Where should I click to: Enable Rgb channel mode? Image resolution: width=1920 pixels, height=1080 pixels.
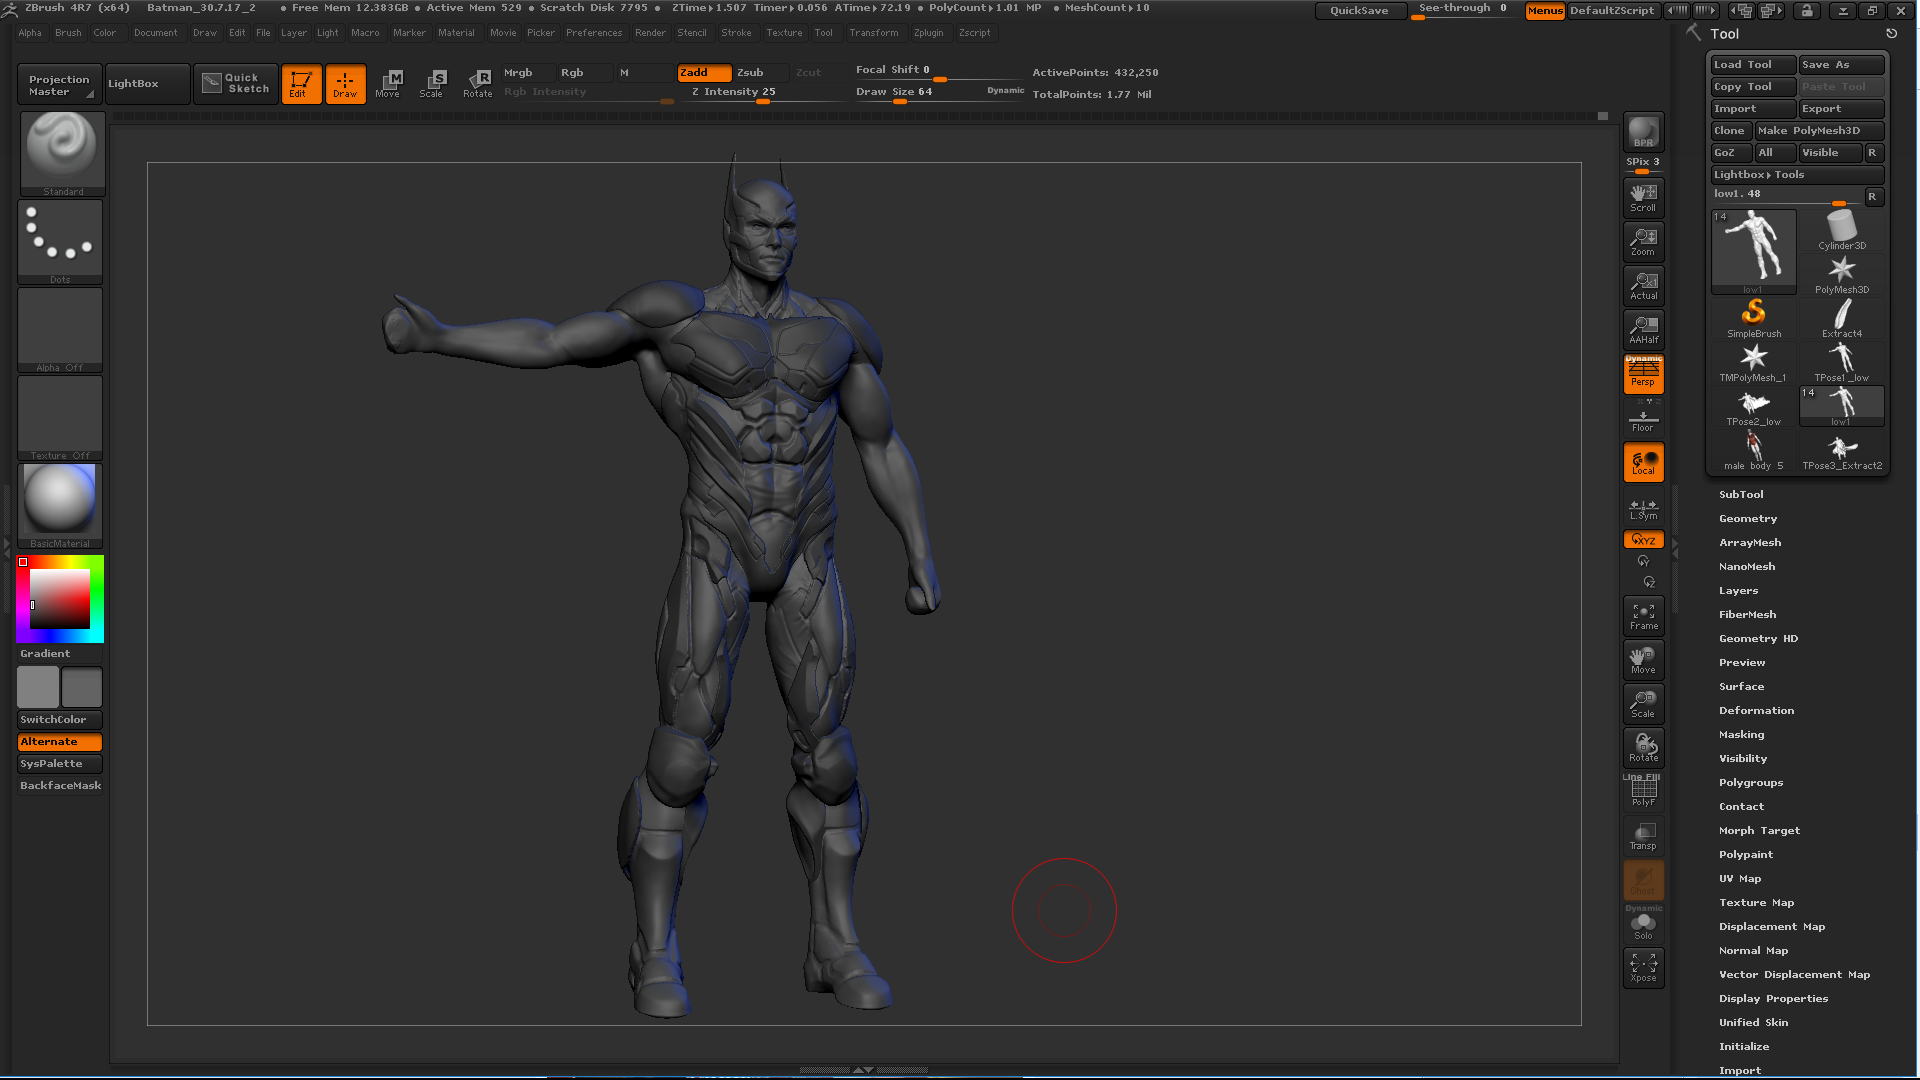[x=583, y=72]
